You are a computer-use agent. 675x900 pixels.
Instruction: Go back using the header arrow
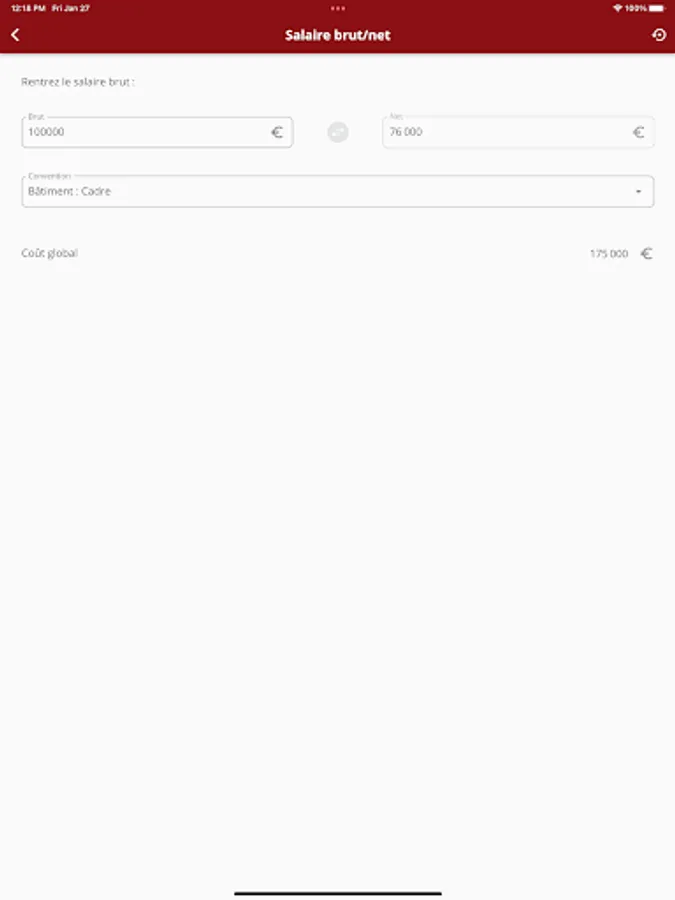coord(15,35)
